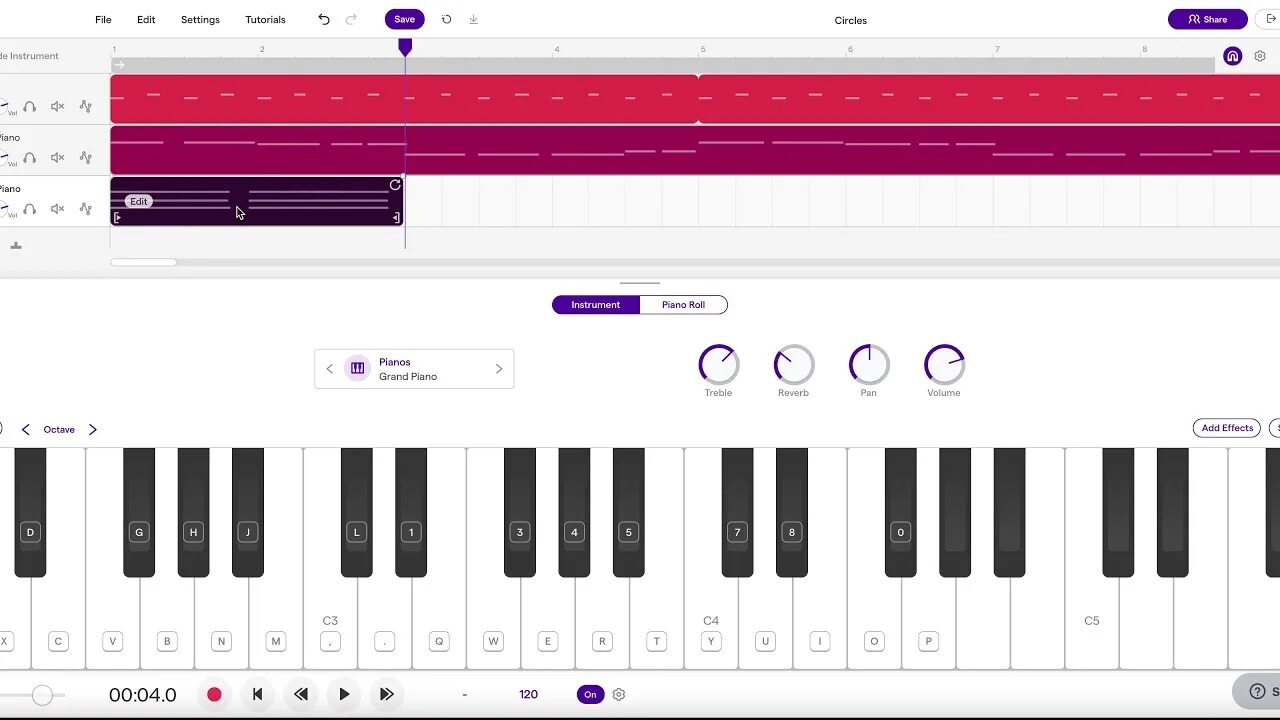Click the timeline horizontal scrollbar
This screenshot has width=1280, height=720.
[143, 262]
